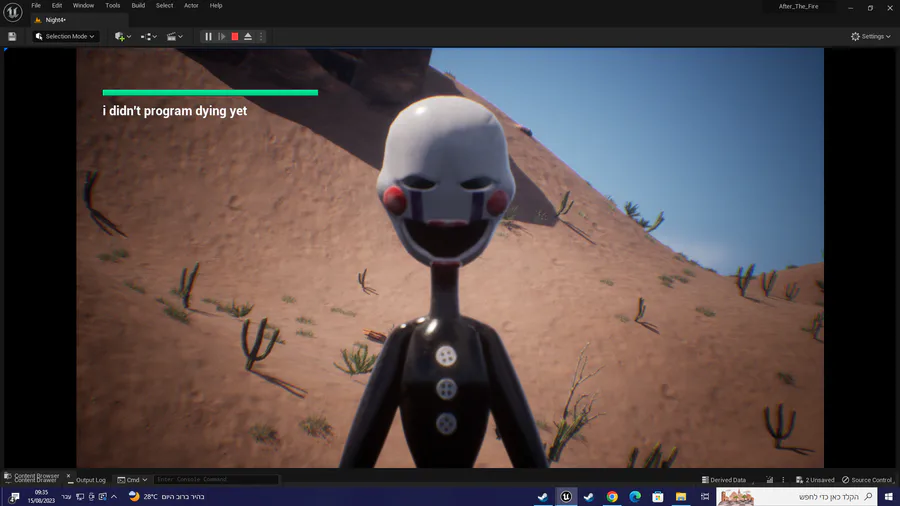
Task: Open Task View from the taskbar
Action: pyautogui.click(x=705, y=497)
